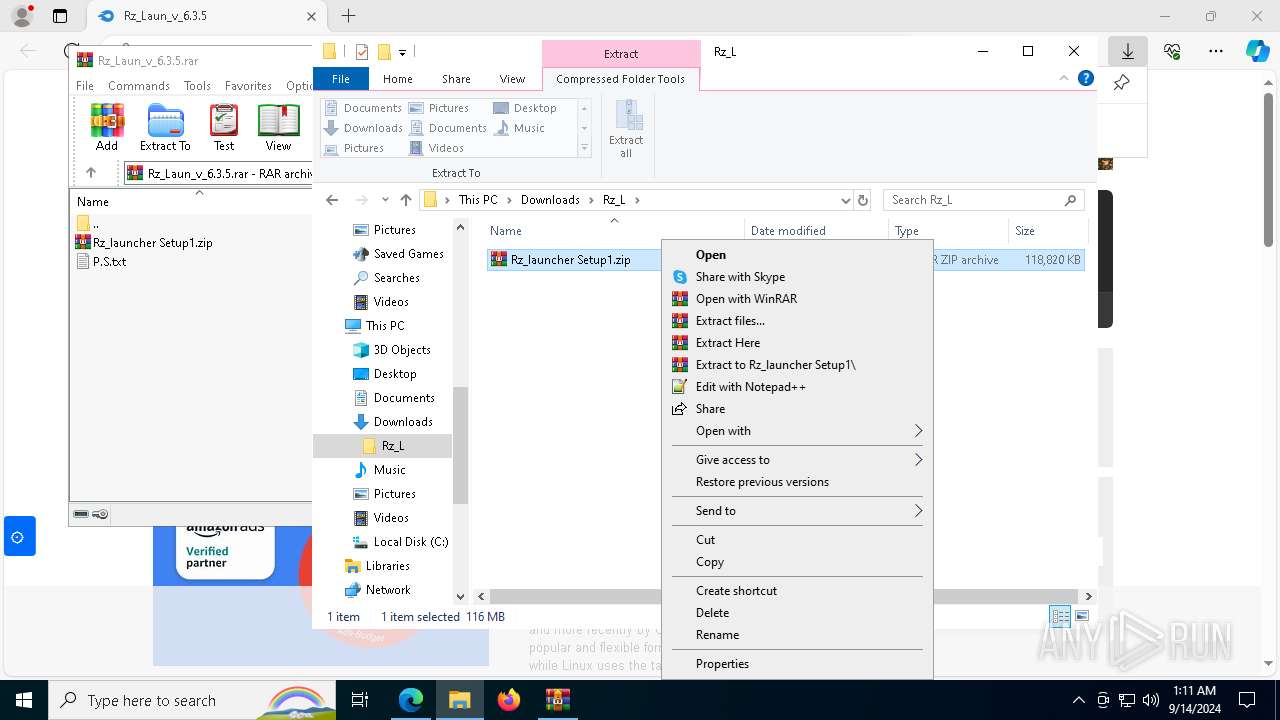1280x720 pixels.
Task: Open the address bar history dropdown
Action: coord(846,200)
